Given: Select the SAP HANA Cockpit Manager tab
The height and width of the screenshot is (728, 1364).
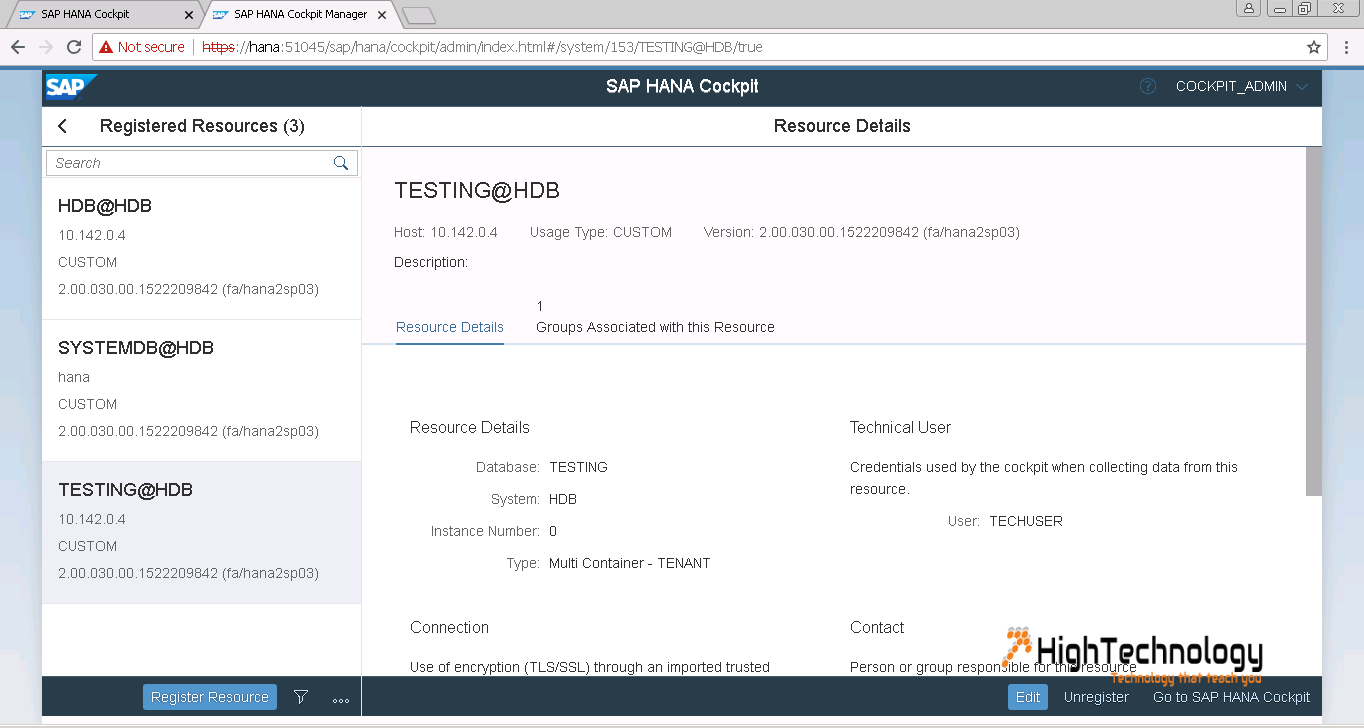Looking at the screenshot, I should pos(300,14).
